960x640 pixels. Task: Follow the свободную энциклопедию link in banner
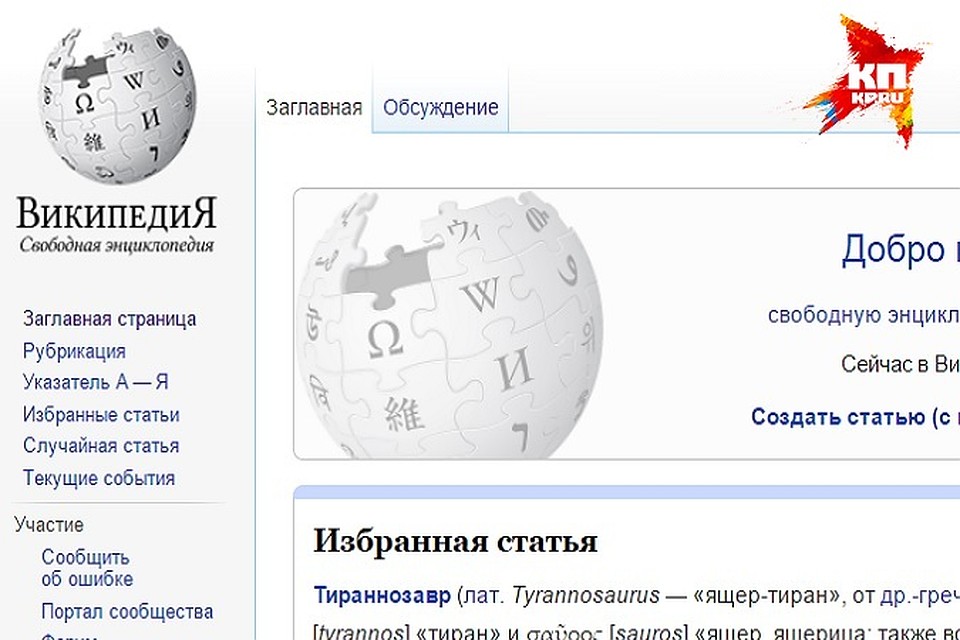(x=864, y=315)
